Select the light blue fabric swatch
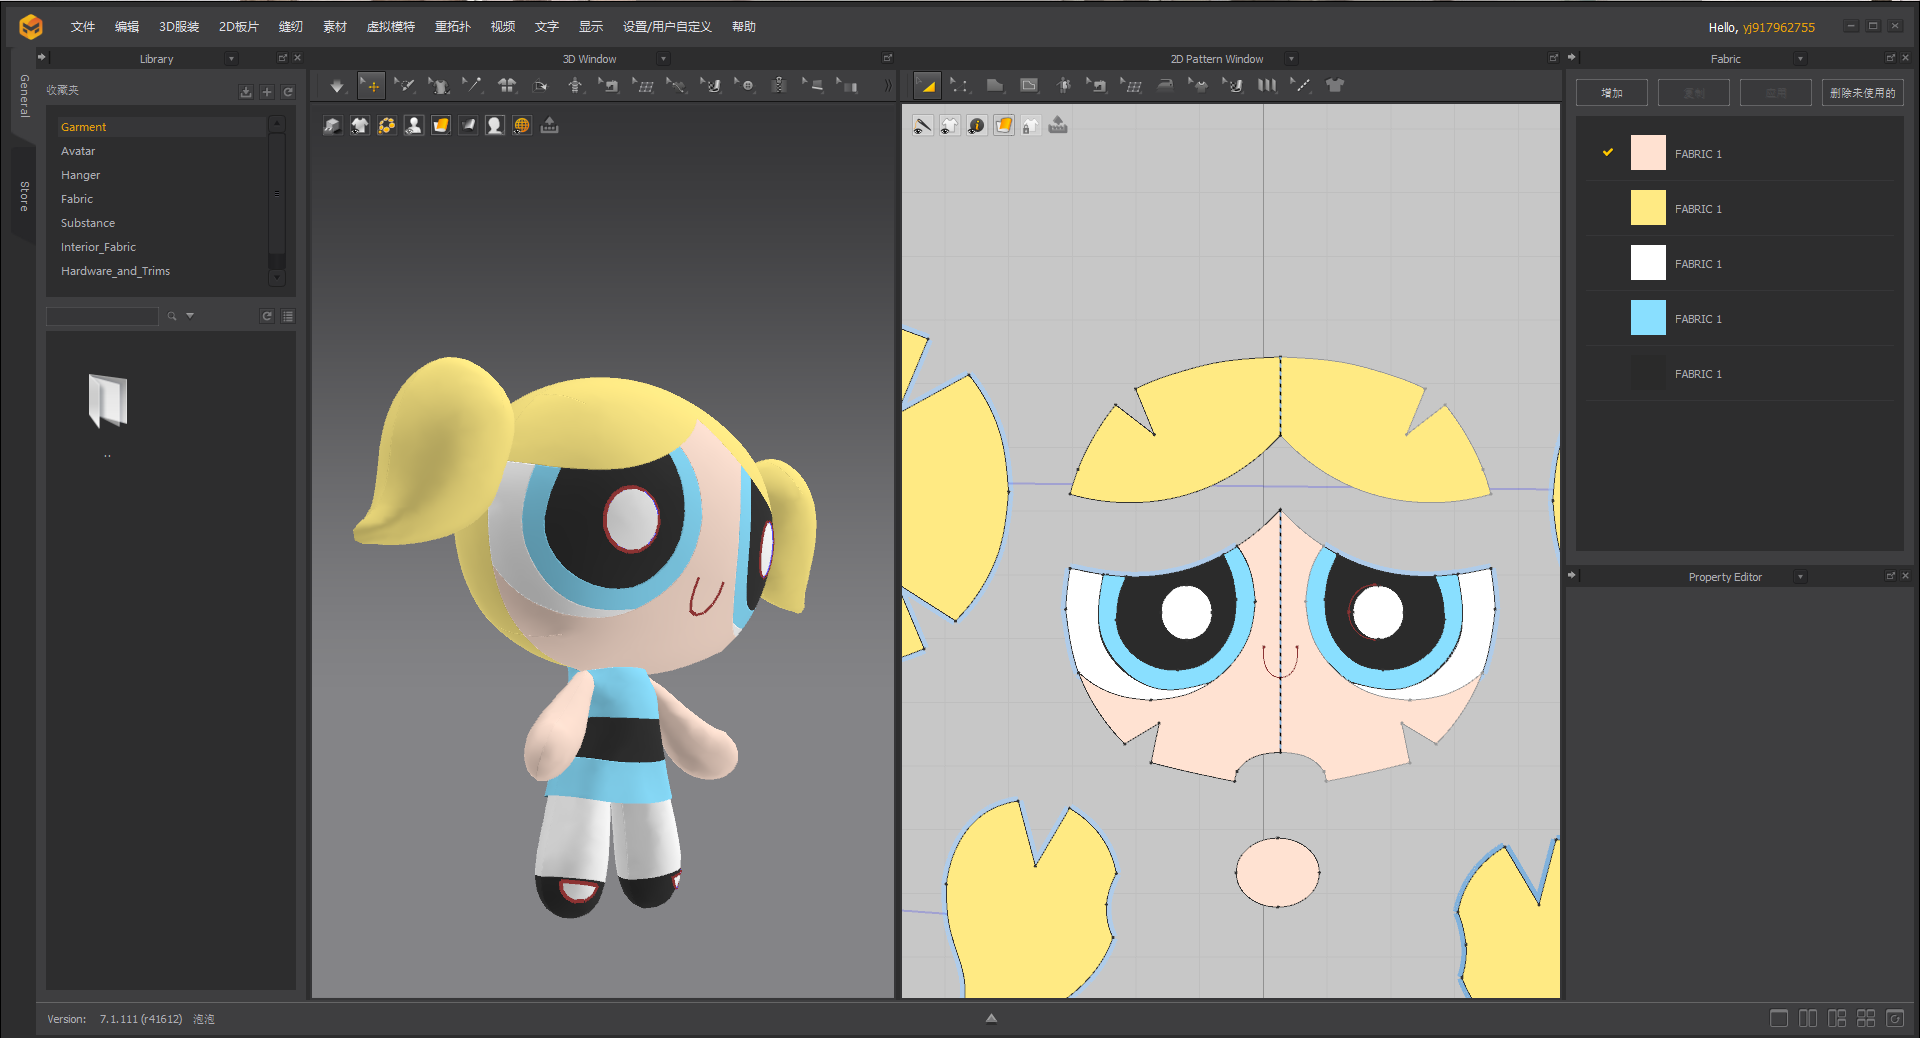The width and height of the screenshot is (1920, 1038). click(x=1648, y=318)
